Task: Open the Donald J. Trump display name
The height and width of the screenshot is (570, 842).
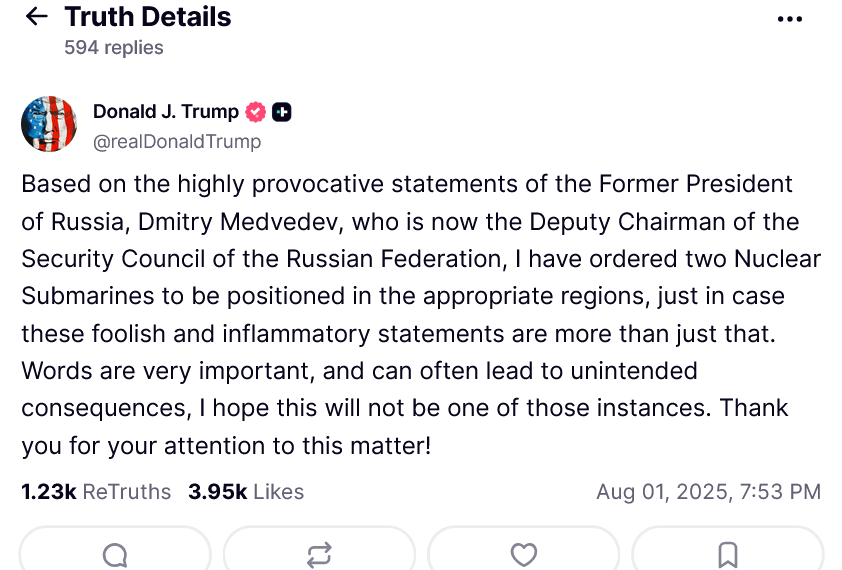Action: [x=165, y=111]
